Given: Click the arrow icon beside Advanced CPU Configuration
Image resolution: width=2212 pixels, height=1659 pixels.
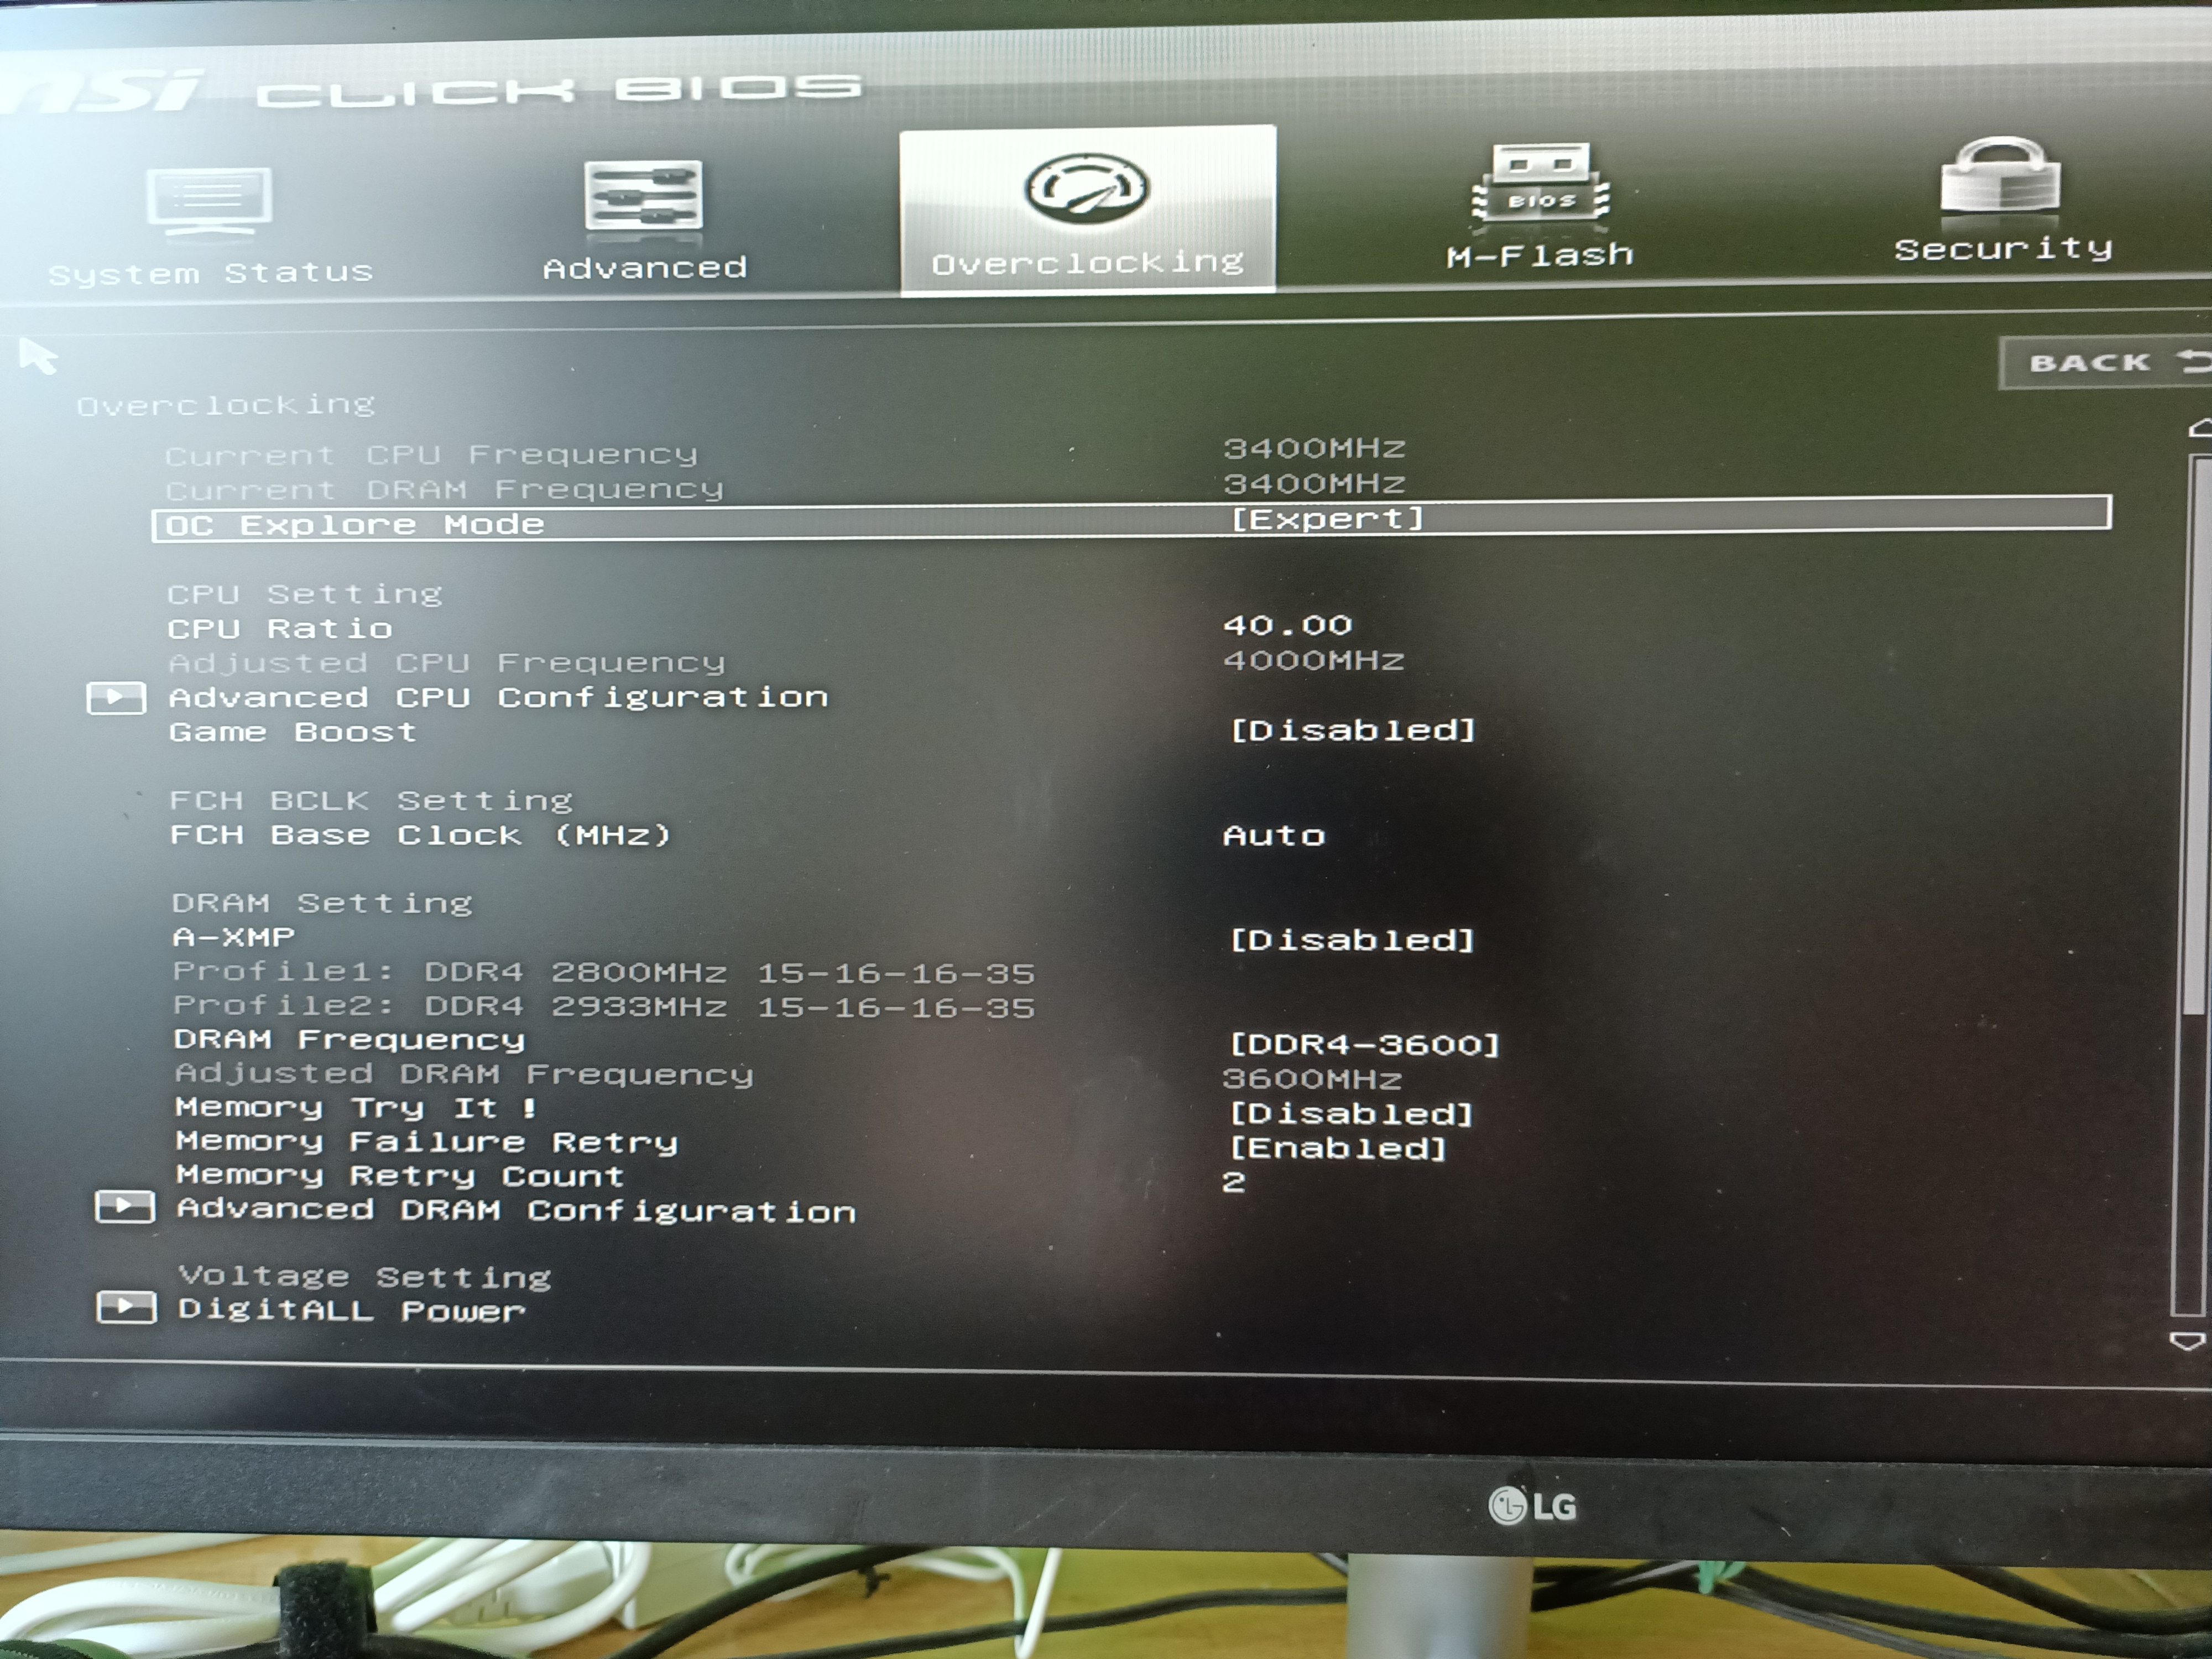Looking at the screenshot, I should [x=116, y=697].
